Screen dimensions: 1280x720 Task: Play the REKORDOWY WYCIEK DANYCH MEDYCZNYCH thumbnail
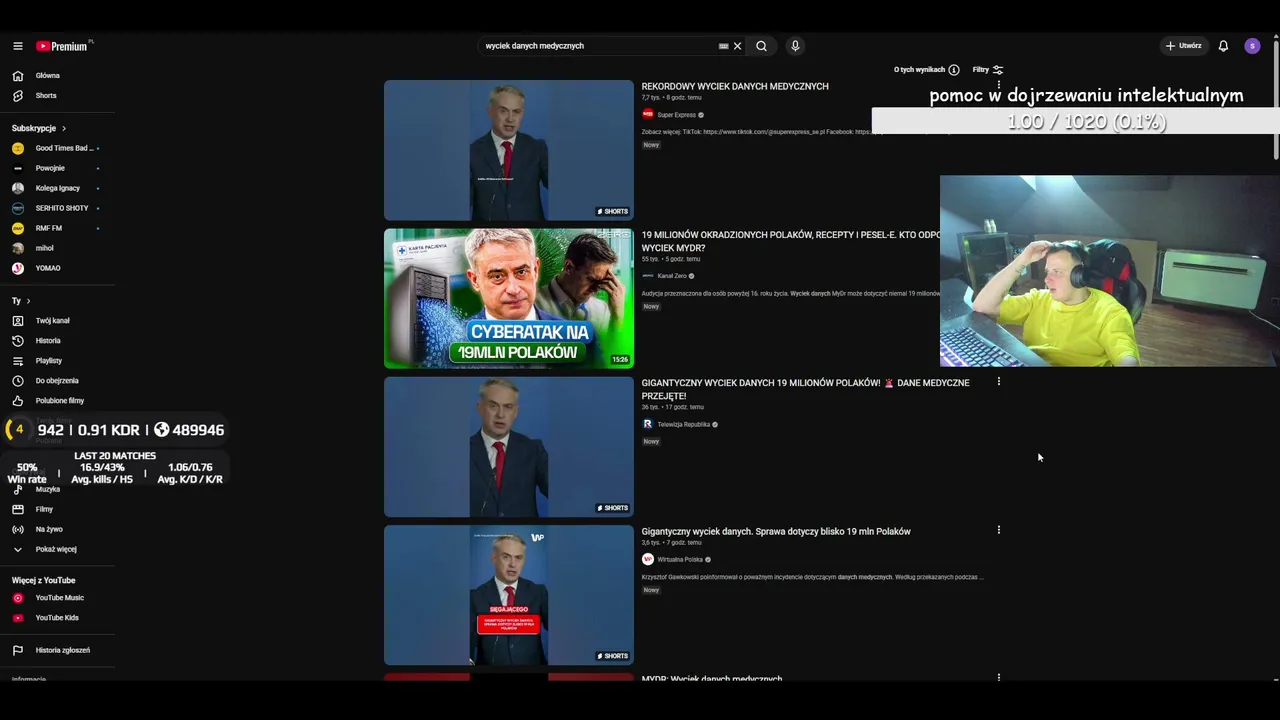(x=509, y=150)
